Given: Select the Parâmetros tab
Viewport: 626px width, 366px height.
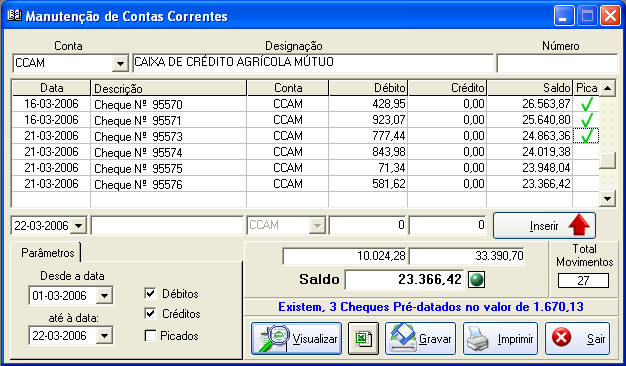Looking at the screenshot, I should click(48, 253).
